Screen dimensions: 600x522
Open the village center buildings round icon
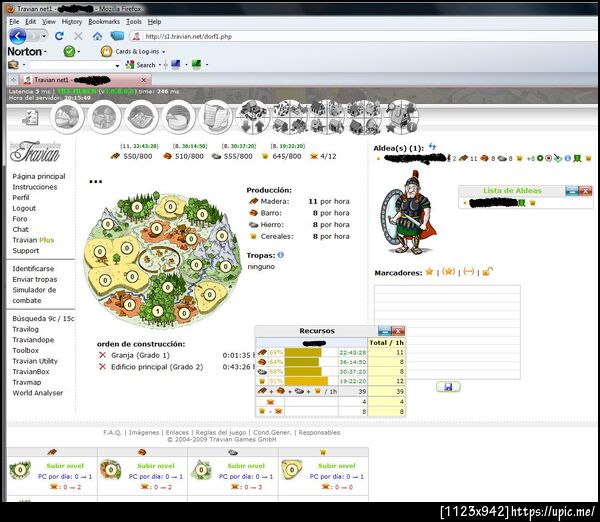coord(104,117)
